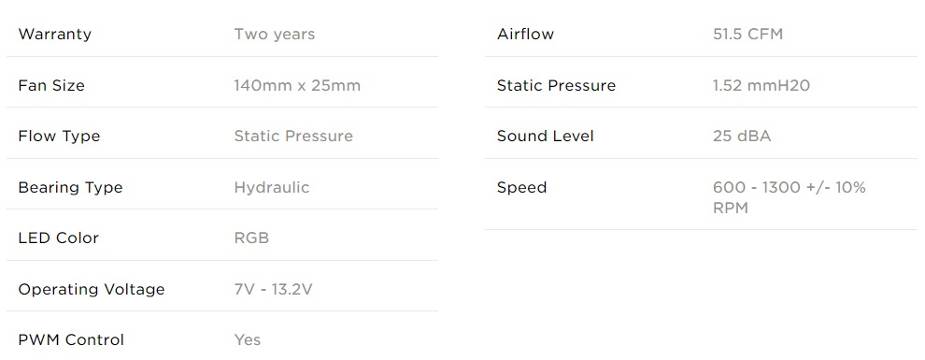Click the LED Color label
The width and height of the screenshot is (925, 360).
(x=58, y=238)
